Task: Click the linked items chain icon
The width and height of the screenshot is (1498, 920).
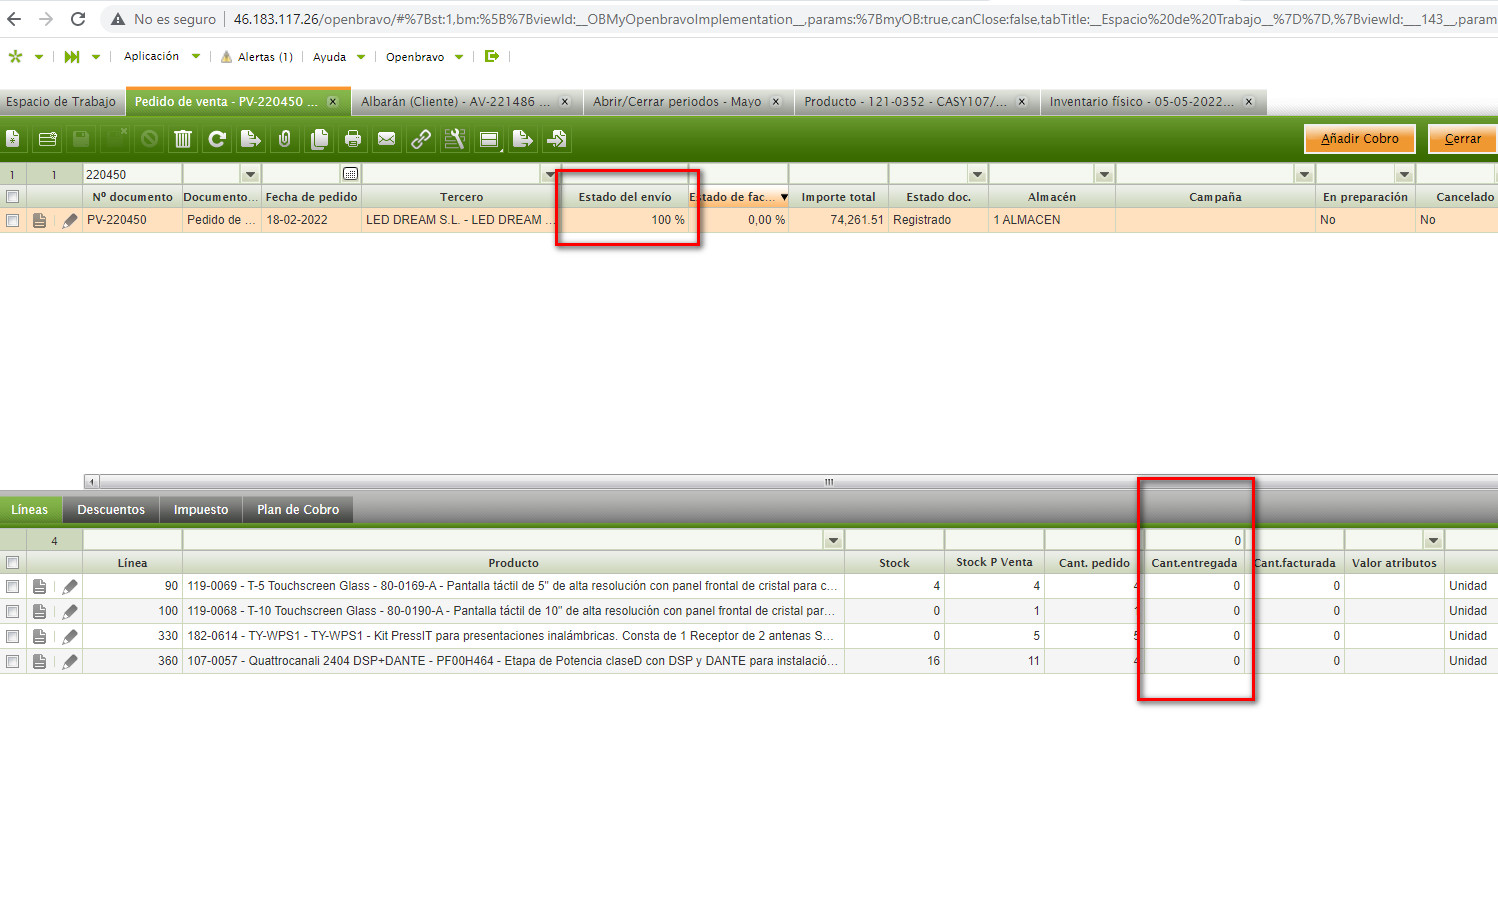Action: point(421,139)
